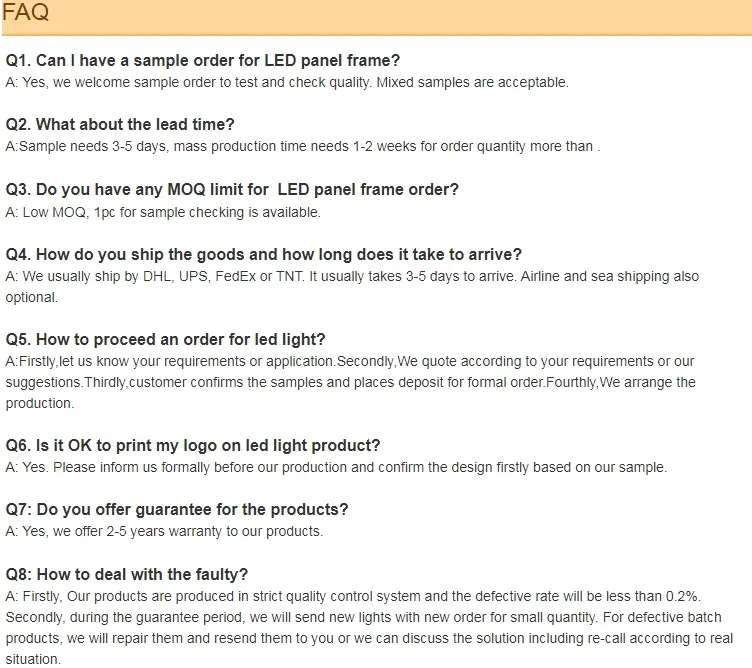Click the Q2 lead time question

click(x=120, y=125)
